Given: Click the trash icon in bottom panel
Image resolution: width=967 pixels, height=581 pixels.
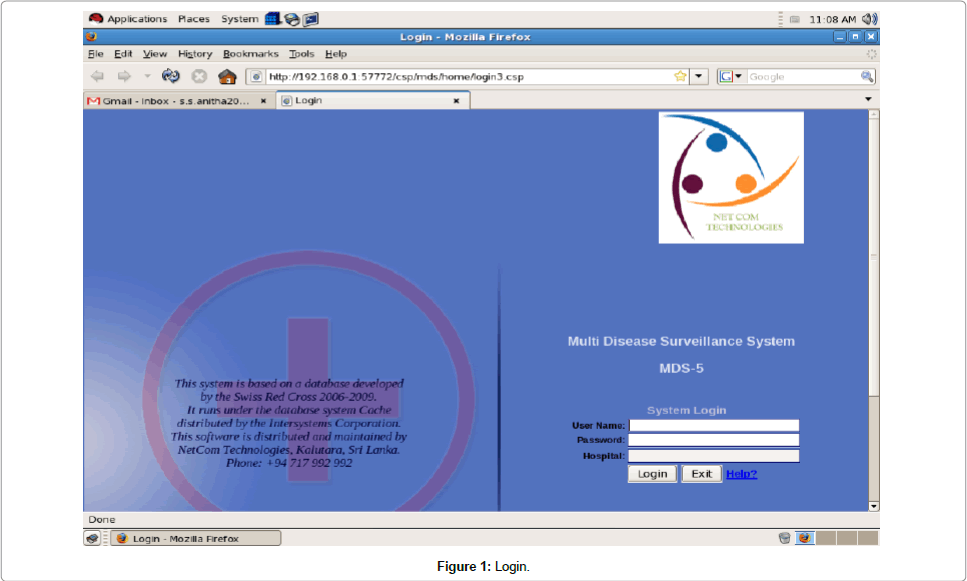Looking at the screenshot, I should click(x=784, y=538).
